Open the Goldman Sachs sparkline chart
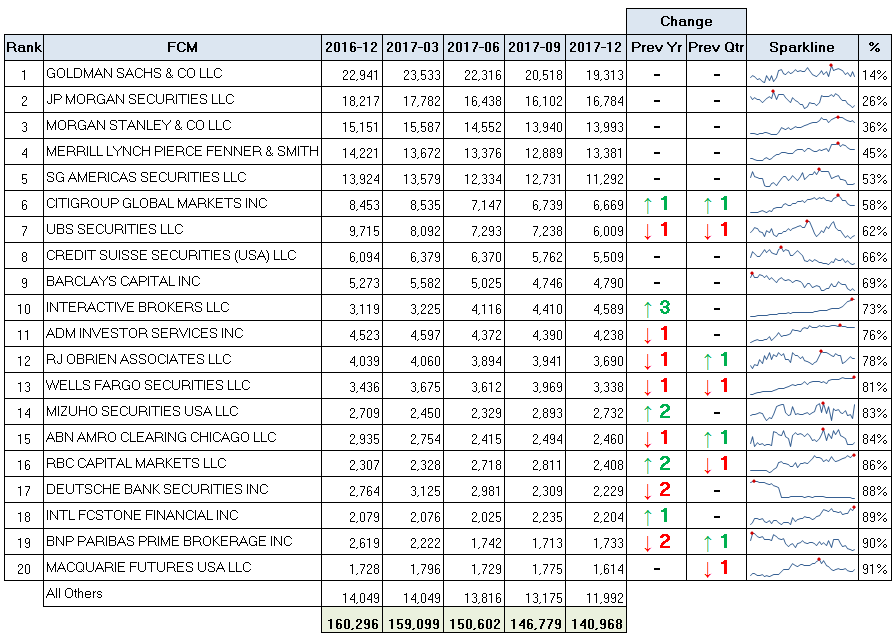This screenshot has width=894, height=636. pyautogui.click(x=802, y=74)
